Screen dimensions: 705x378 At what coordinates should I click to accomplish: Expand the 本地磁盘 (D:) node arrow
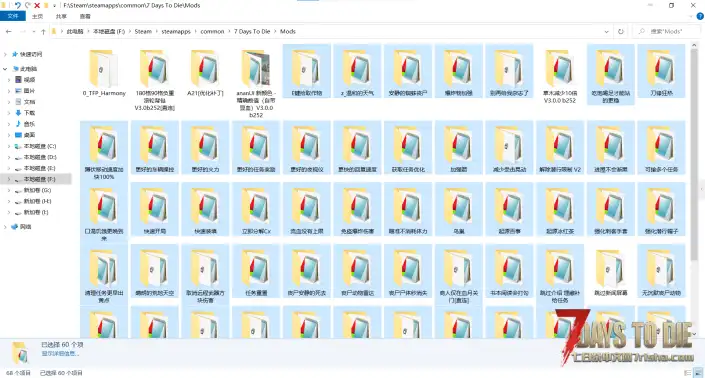point(9,157)
